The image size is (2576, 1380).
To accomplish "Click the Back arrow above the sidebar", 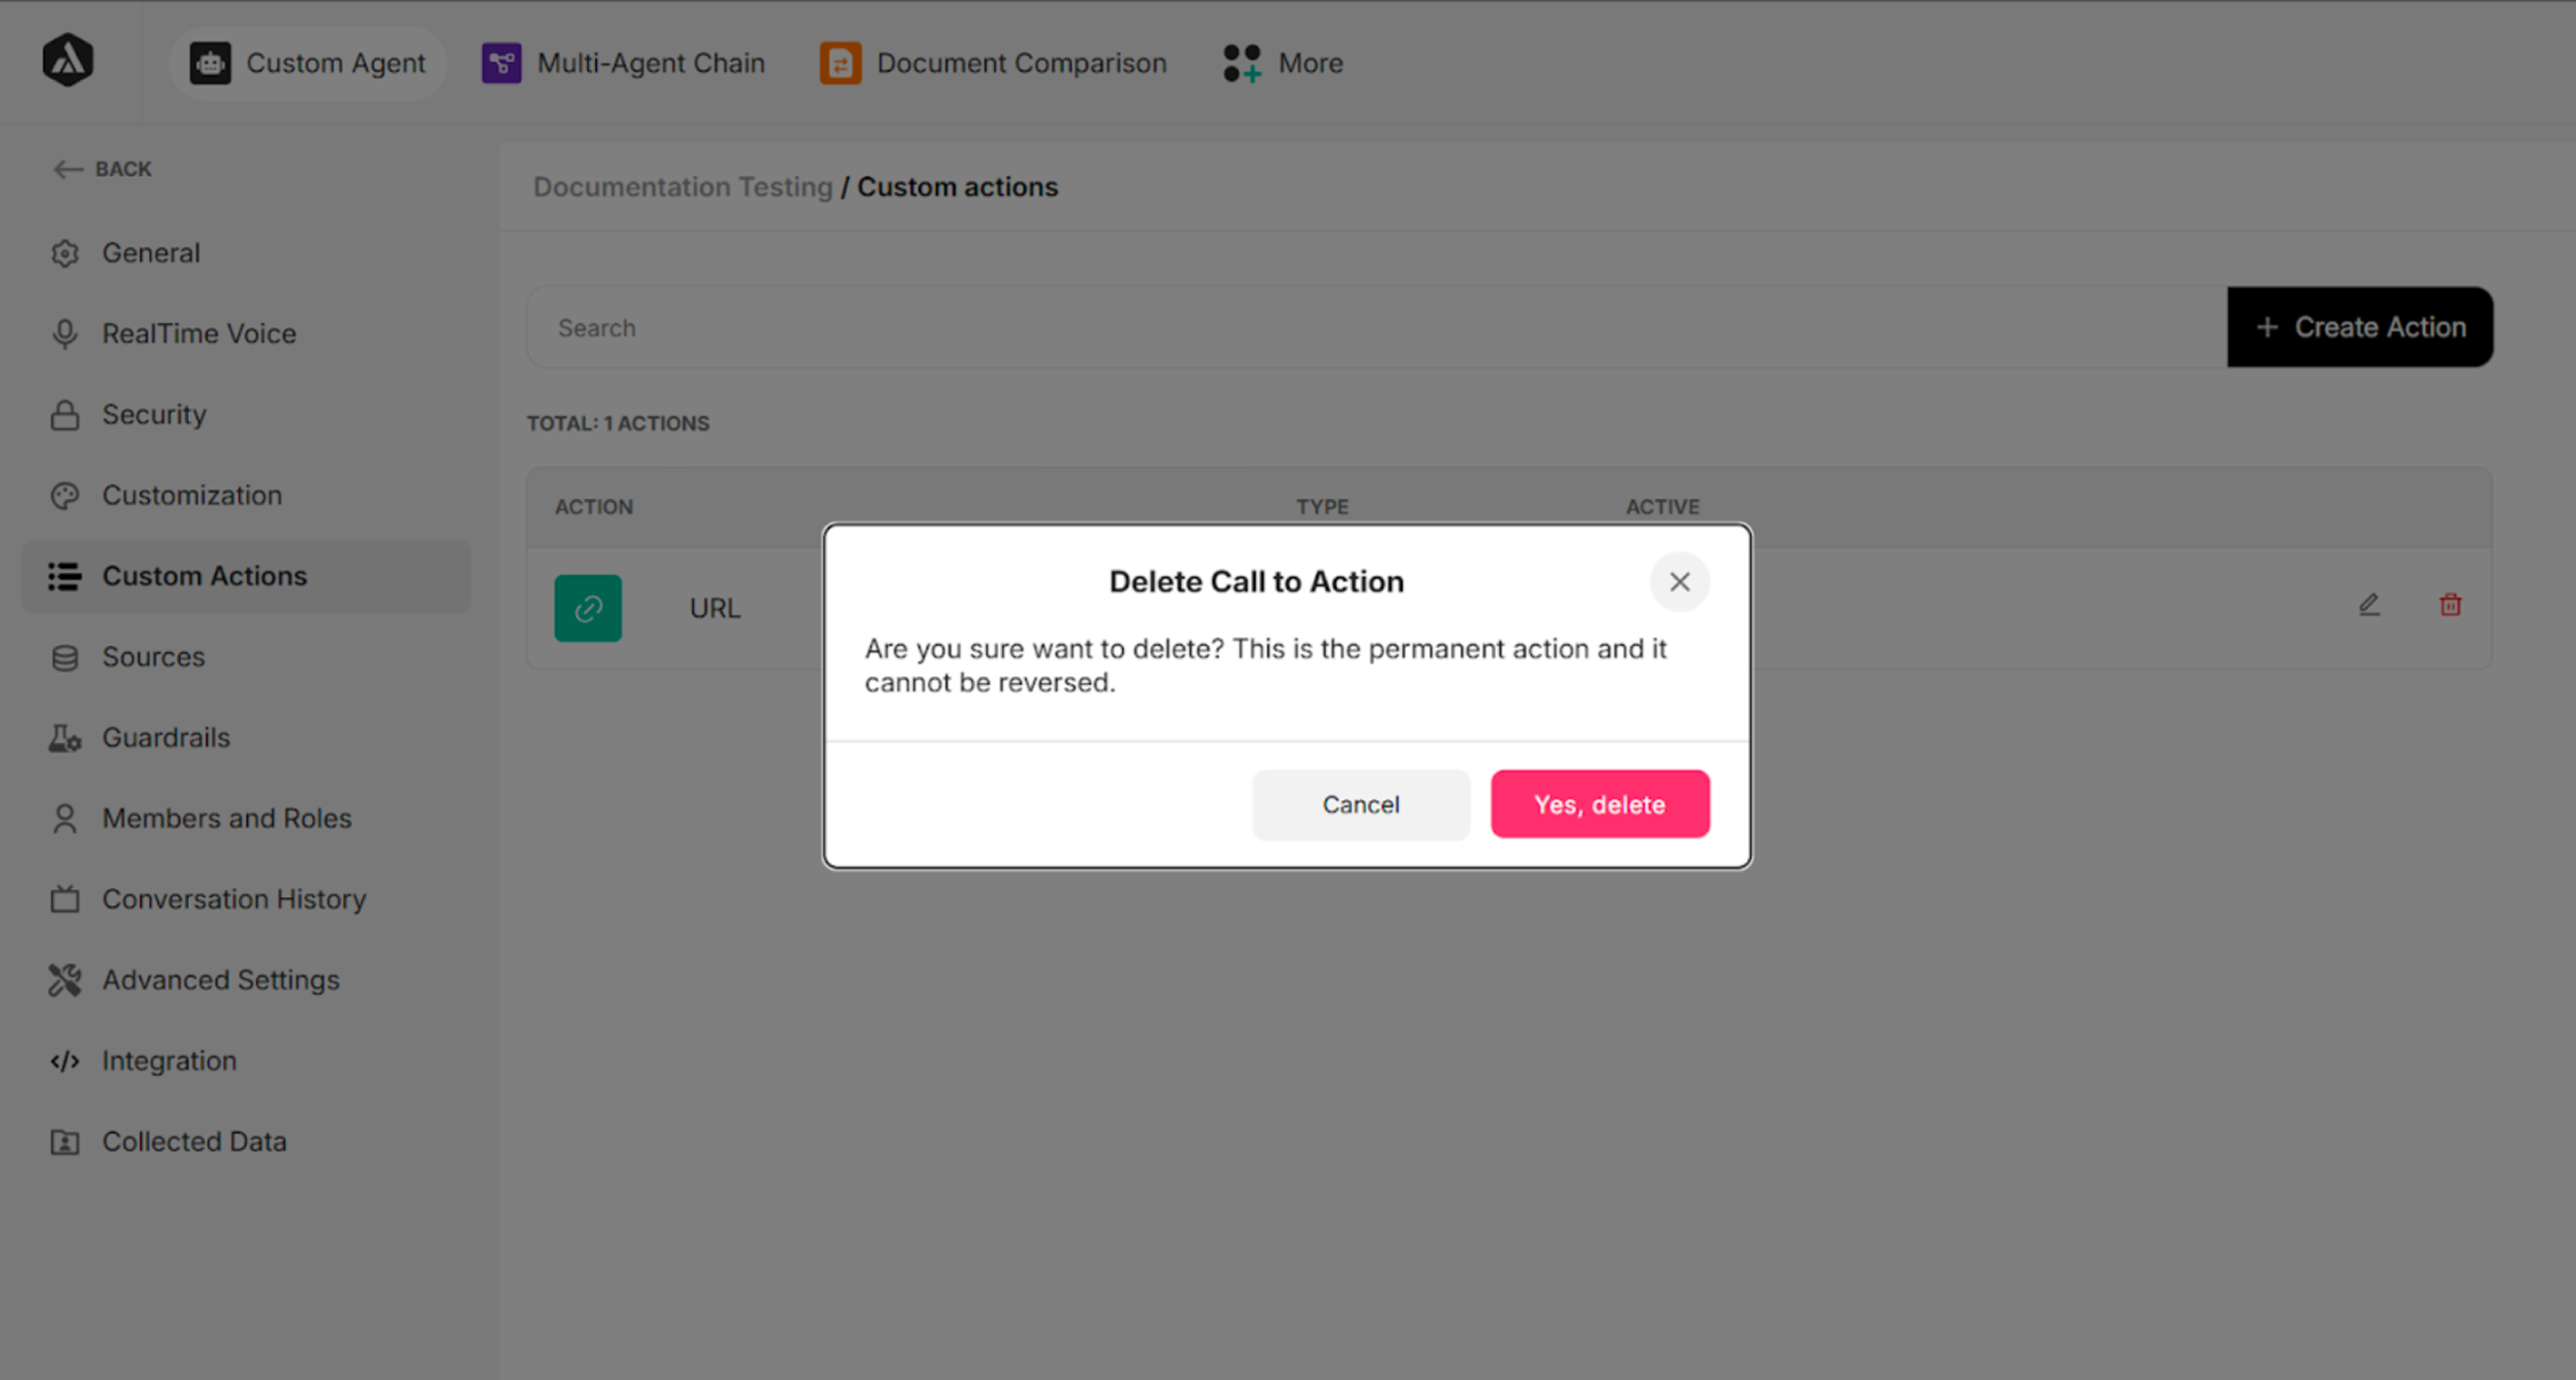I will (68, 169).
